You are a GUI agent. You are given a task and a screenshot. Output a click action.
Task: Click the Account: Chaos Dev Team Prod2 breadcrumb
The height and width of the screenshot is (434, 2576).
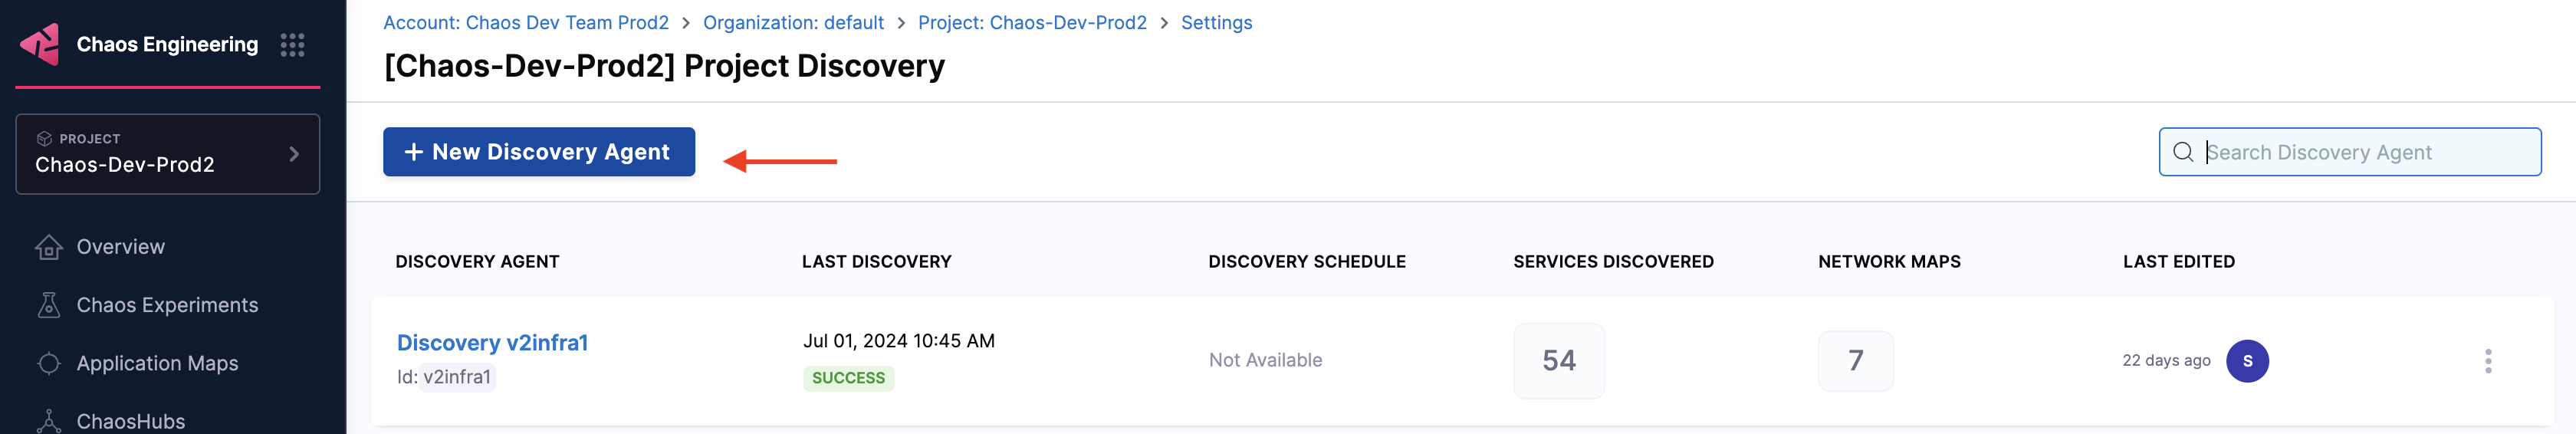526,23
